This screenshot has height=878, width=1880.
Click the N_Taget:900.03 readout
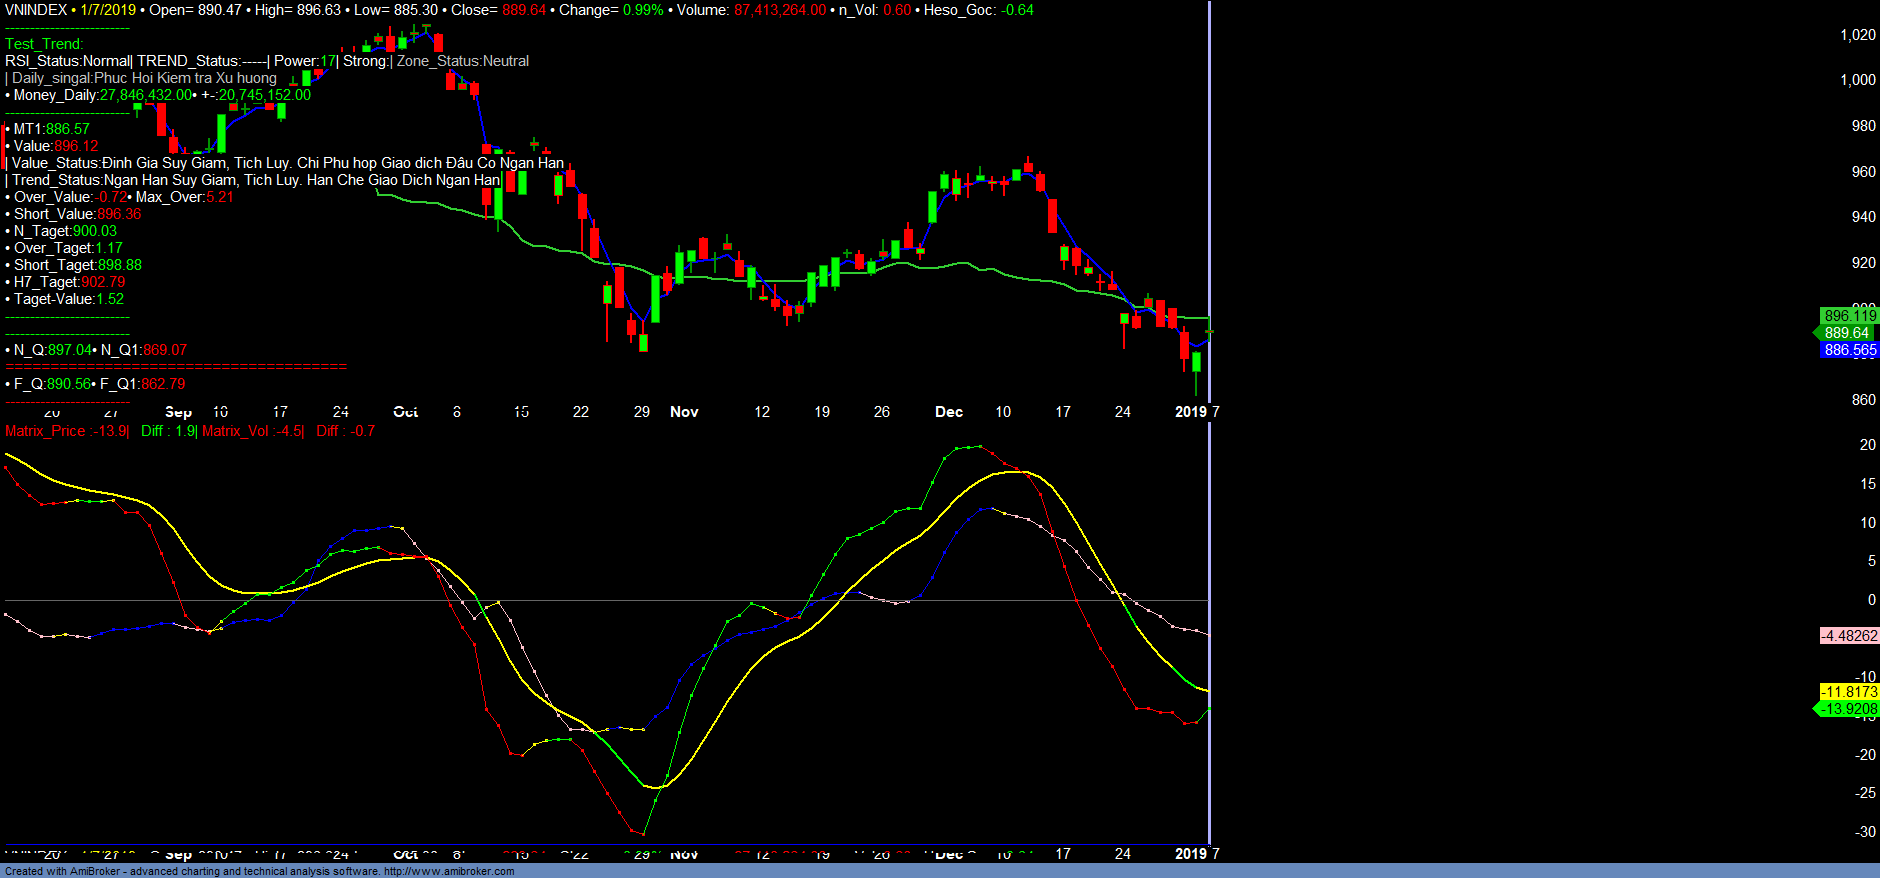click(x=65, y=231)
